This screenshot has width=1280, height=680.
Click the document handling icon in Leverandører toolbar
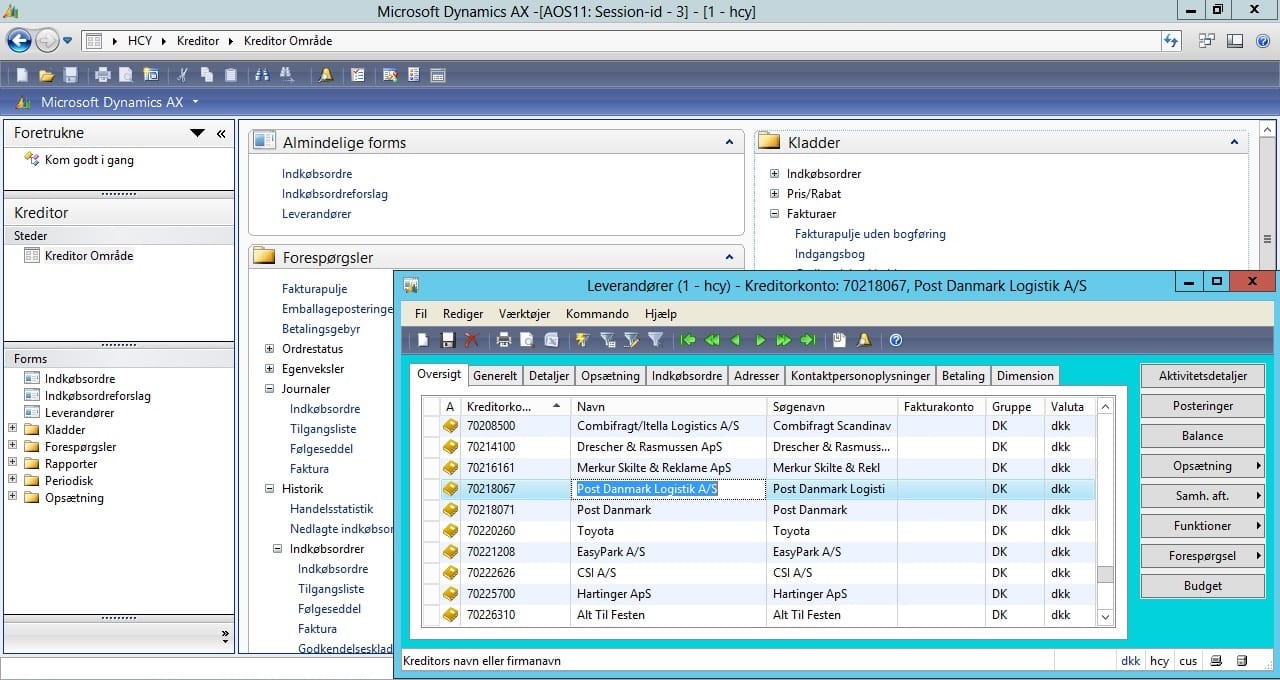pos(839,340)
